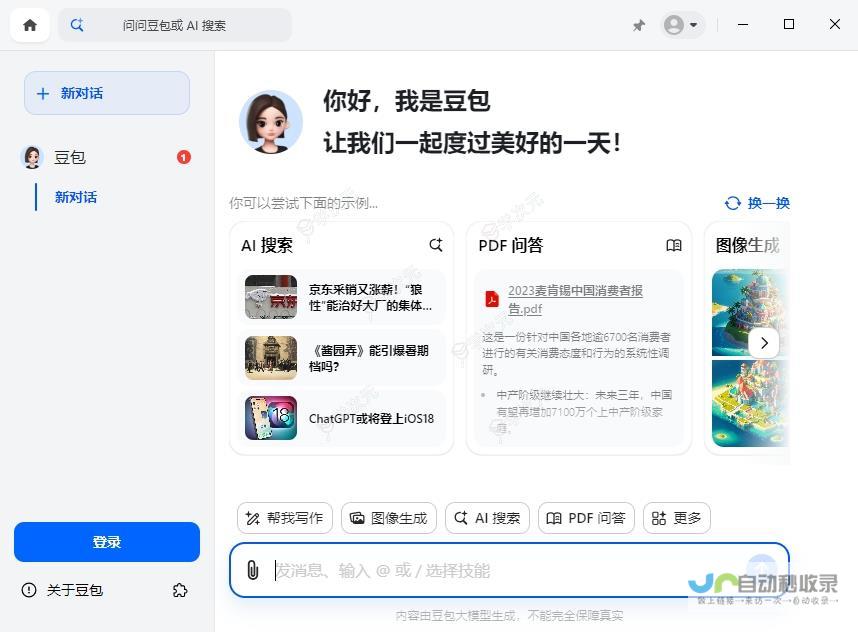
Task: Click the refresh arrows icon beside 换一换
Action: click(x=733, y=203)
